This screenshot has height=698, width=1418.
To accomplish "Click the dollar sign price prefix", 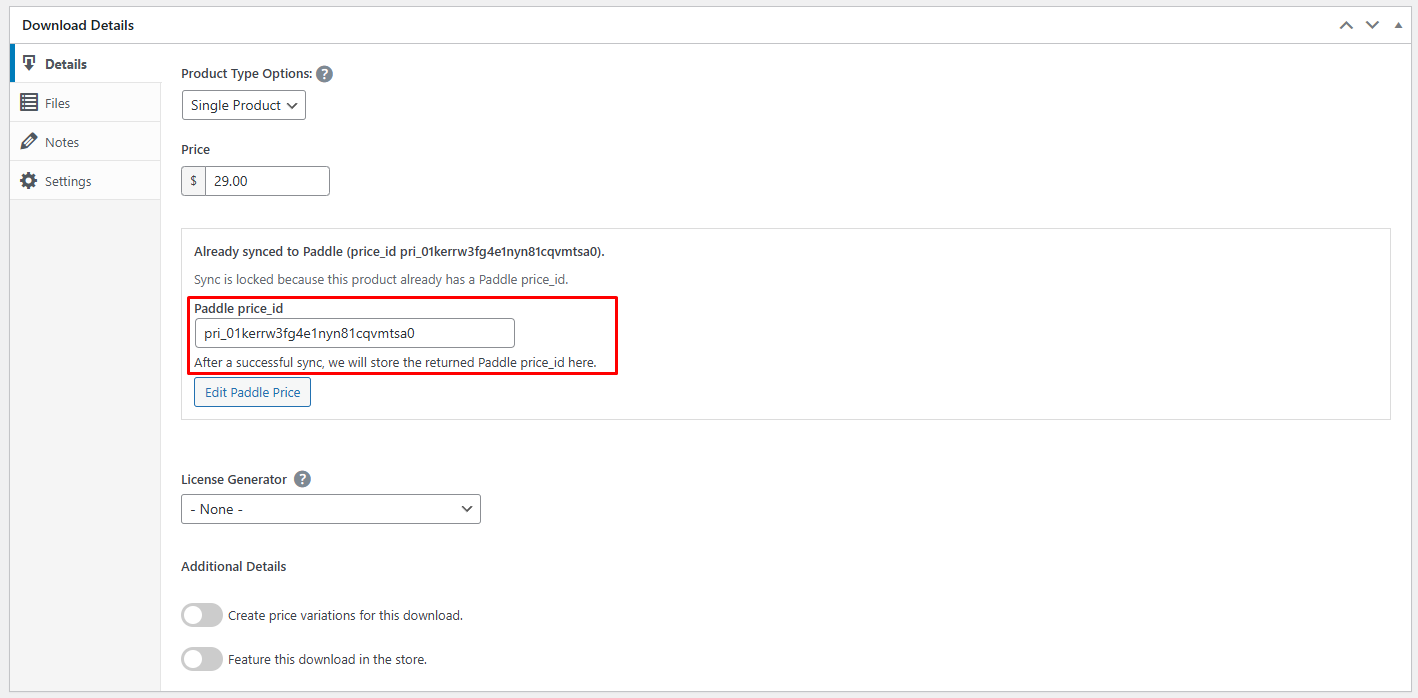I will 193,181.
